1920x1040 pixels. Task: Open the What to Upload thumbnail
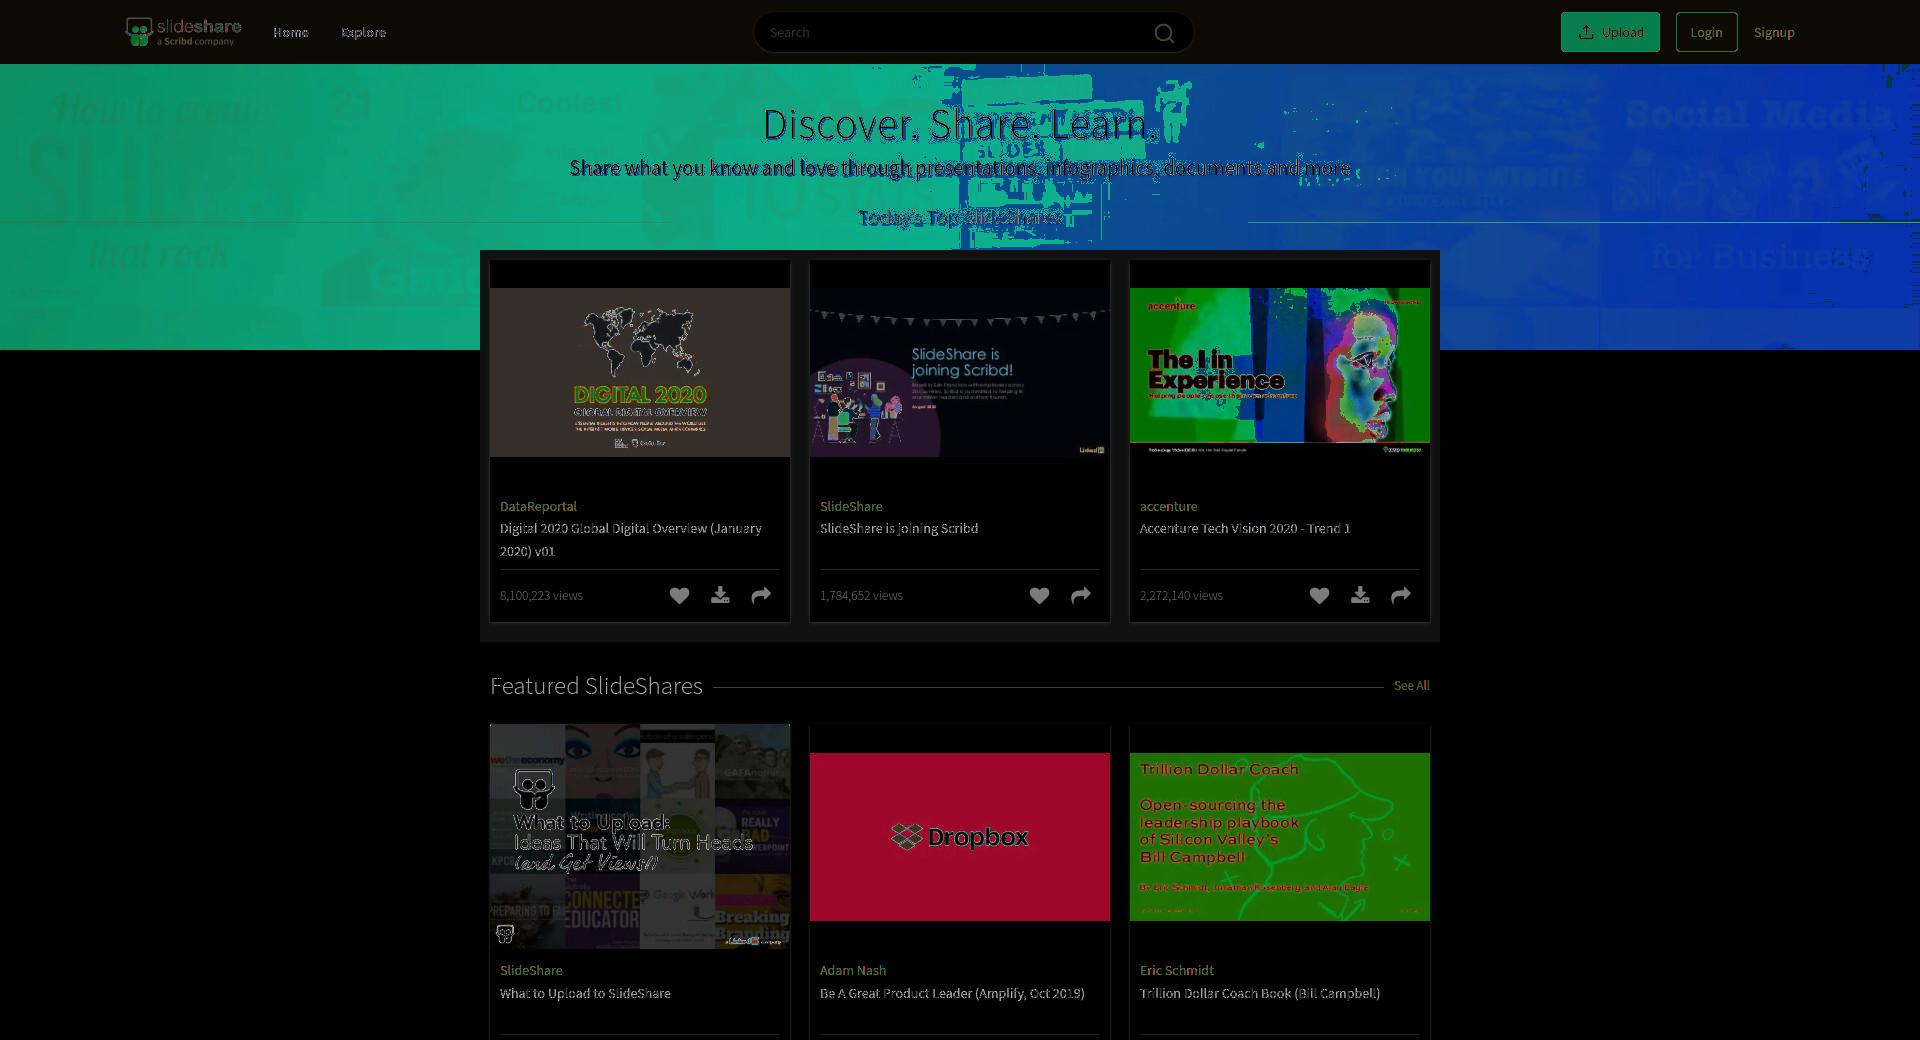[x=640, y=836]
